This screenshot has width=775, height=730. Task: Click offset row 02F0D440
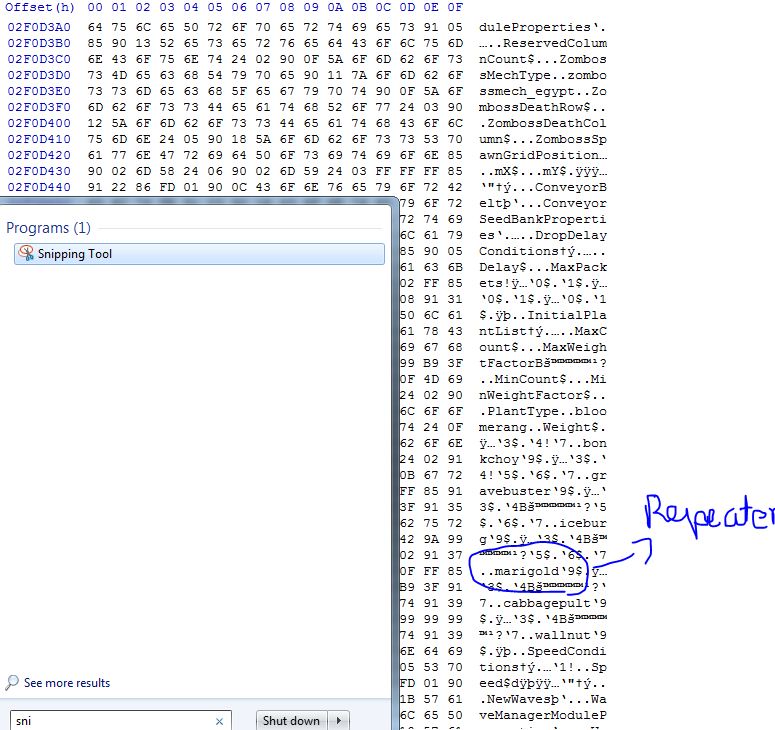[39, 188]
